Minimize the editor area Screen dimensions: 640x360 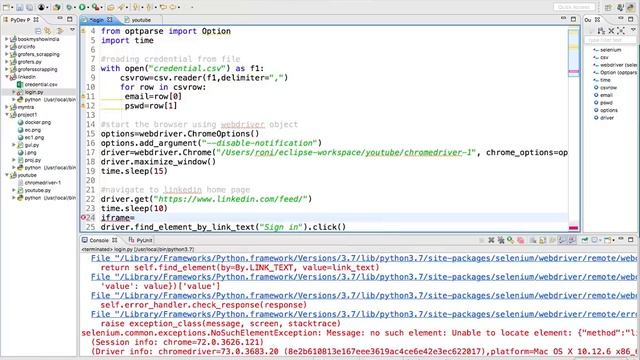pyautogui.click(x=564, y=19)
